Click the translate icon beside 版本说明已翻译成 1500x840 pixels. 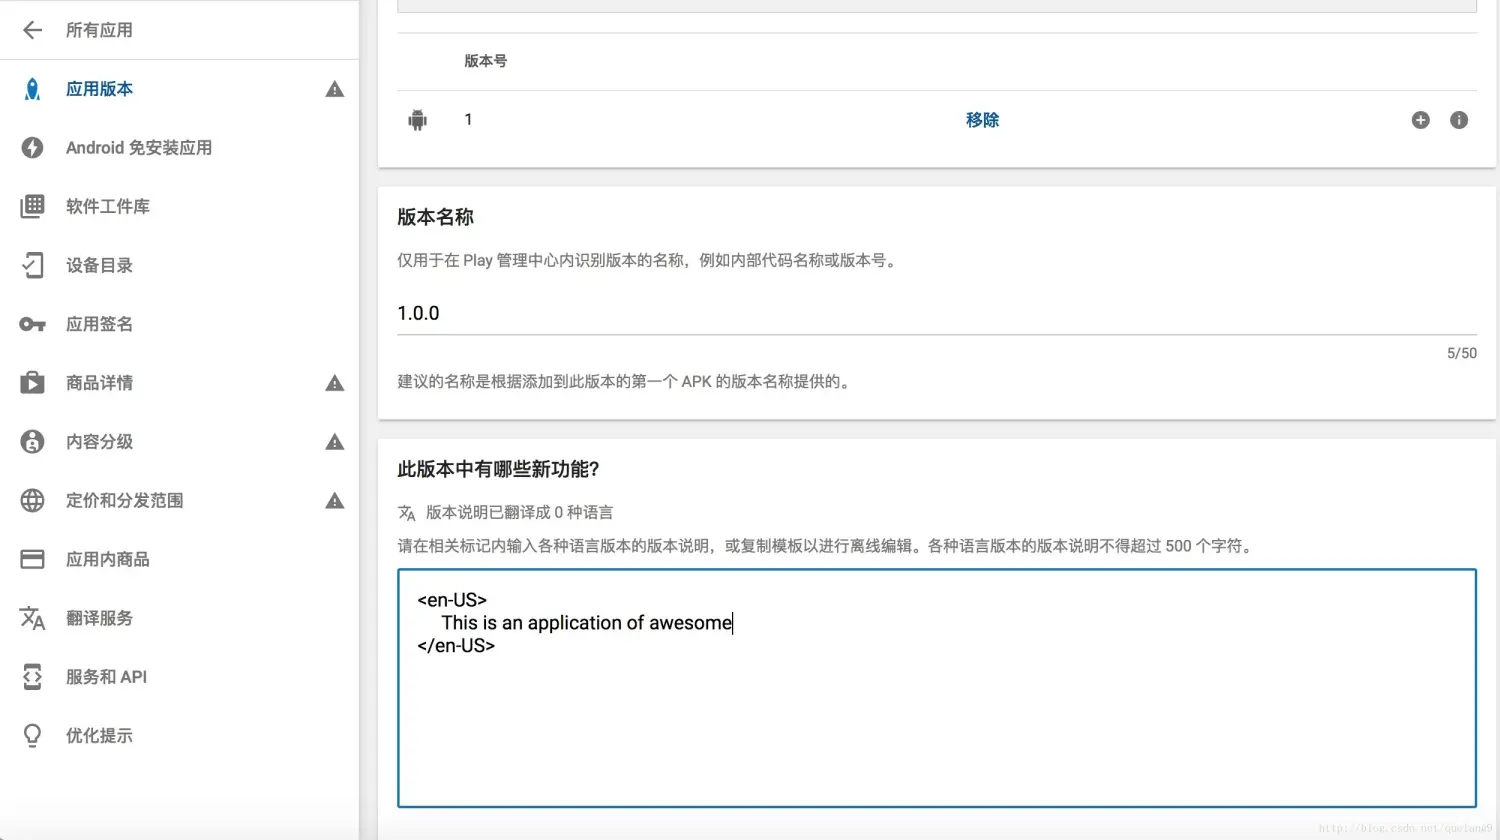coord(406,513)
